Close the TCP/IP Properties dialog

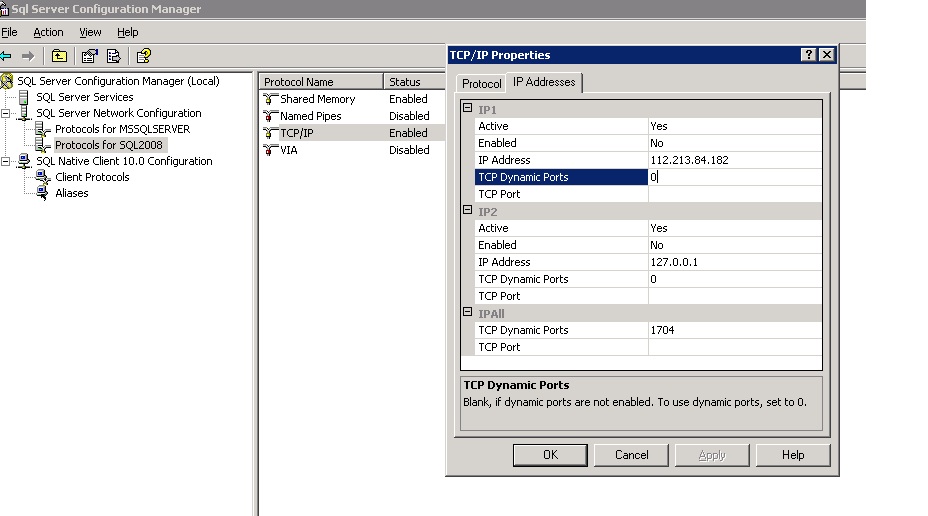[x=827, y=55]
